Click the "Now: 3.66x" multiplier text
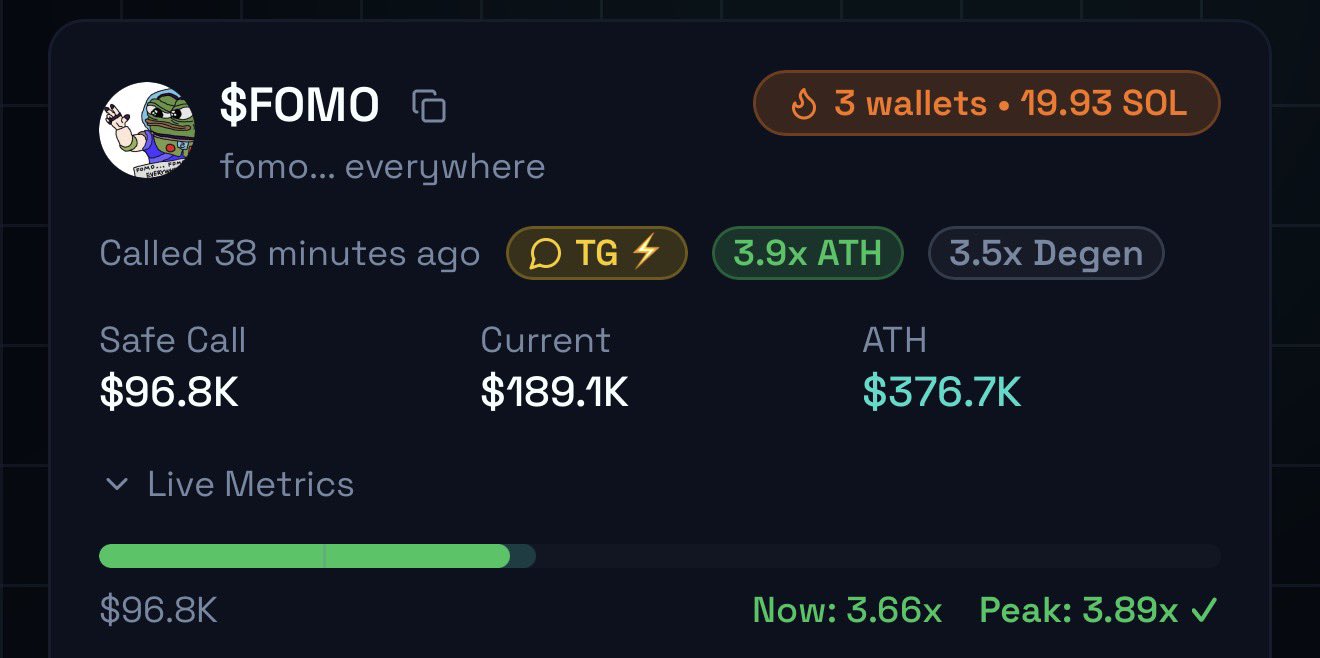1320x658 pixels. click(x=846, y=609)
